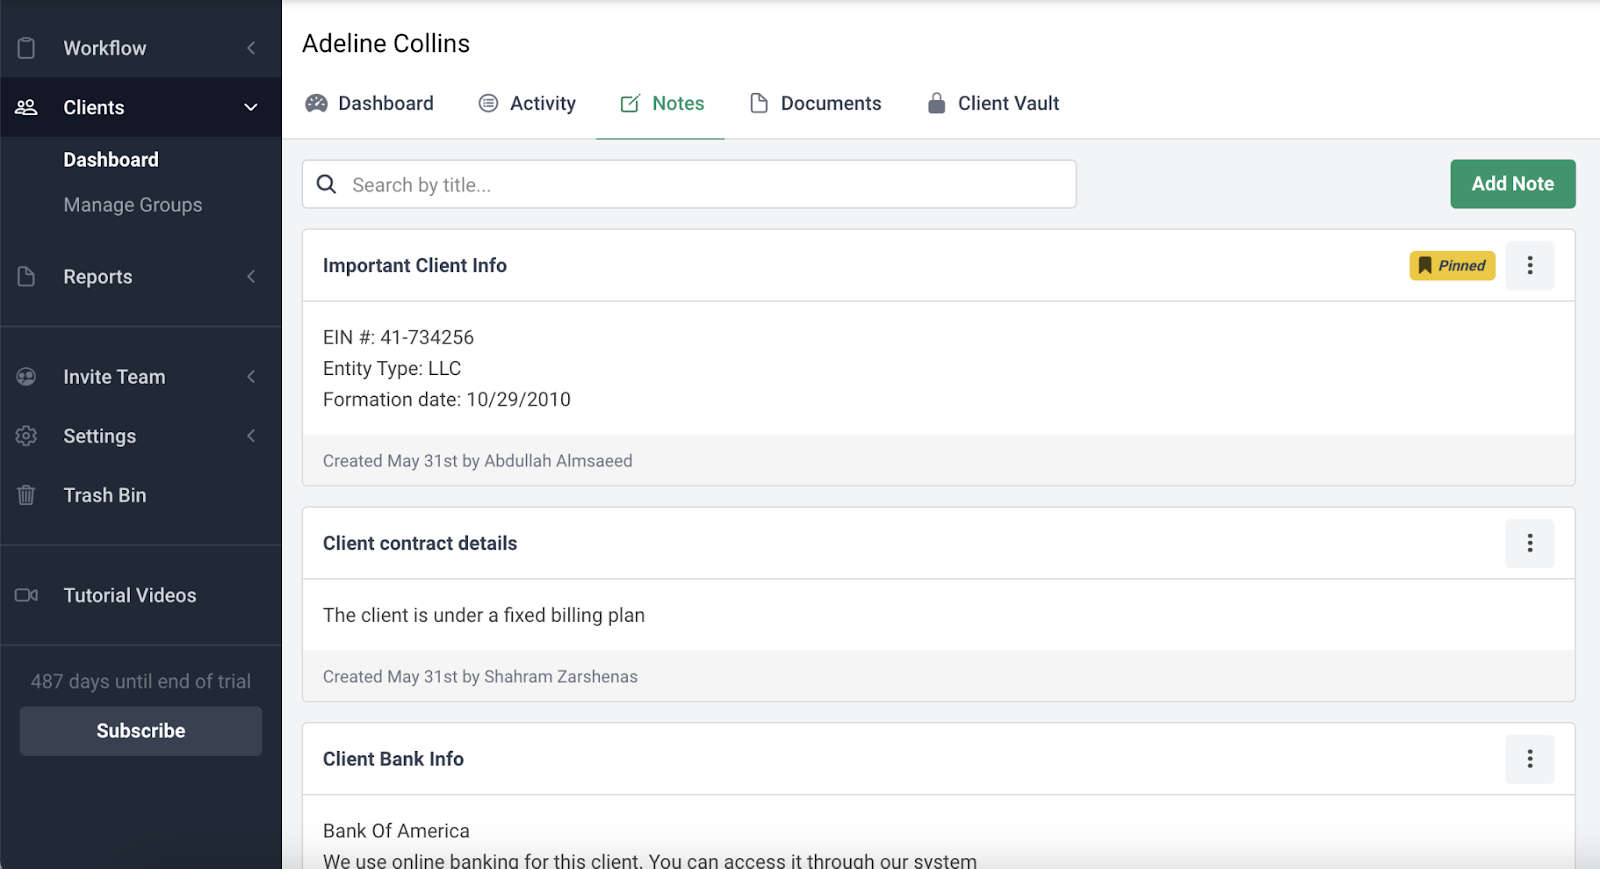
Task: Open the Reports sidebar item
Action: click(x=141, y=277)
